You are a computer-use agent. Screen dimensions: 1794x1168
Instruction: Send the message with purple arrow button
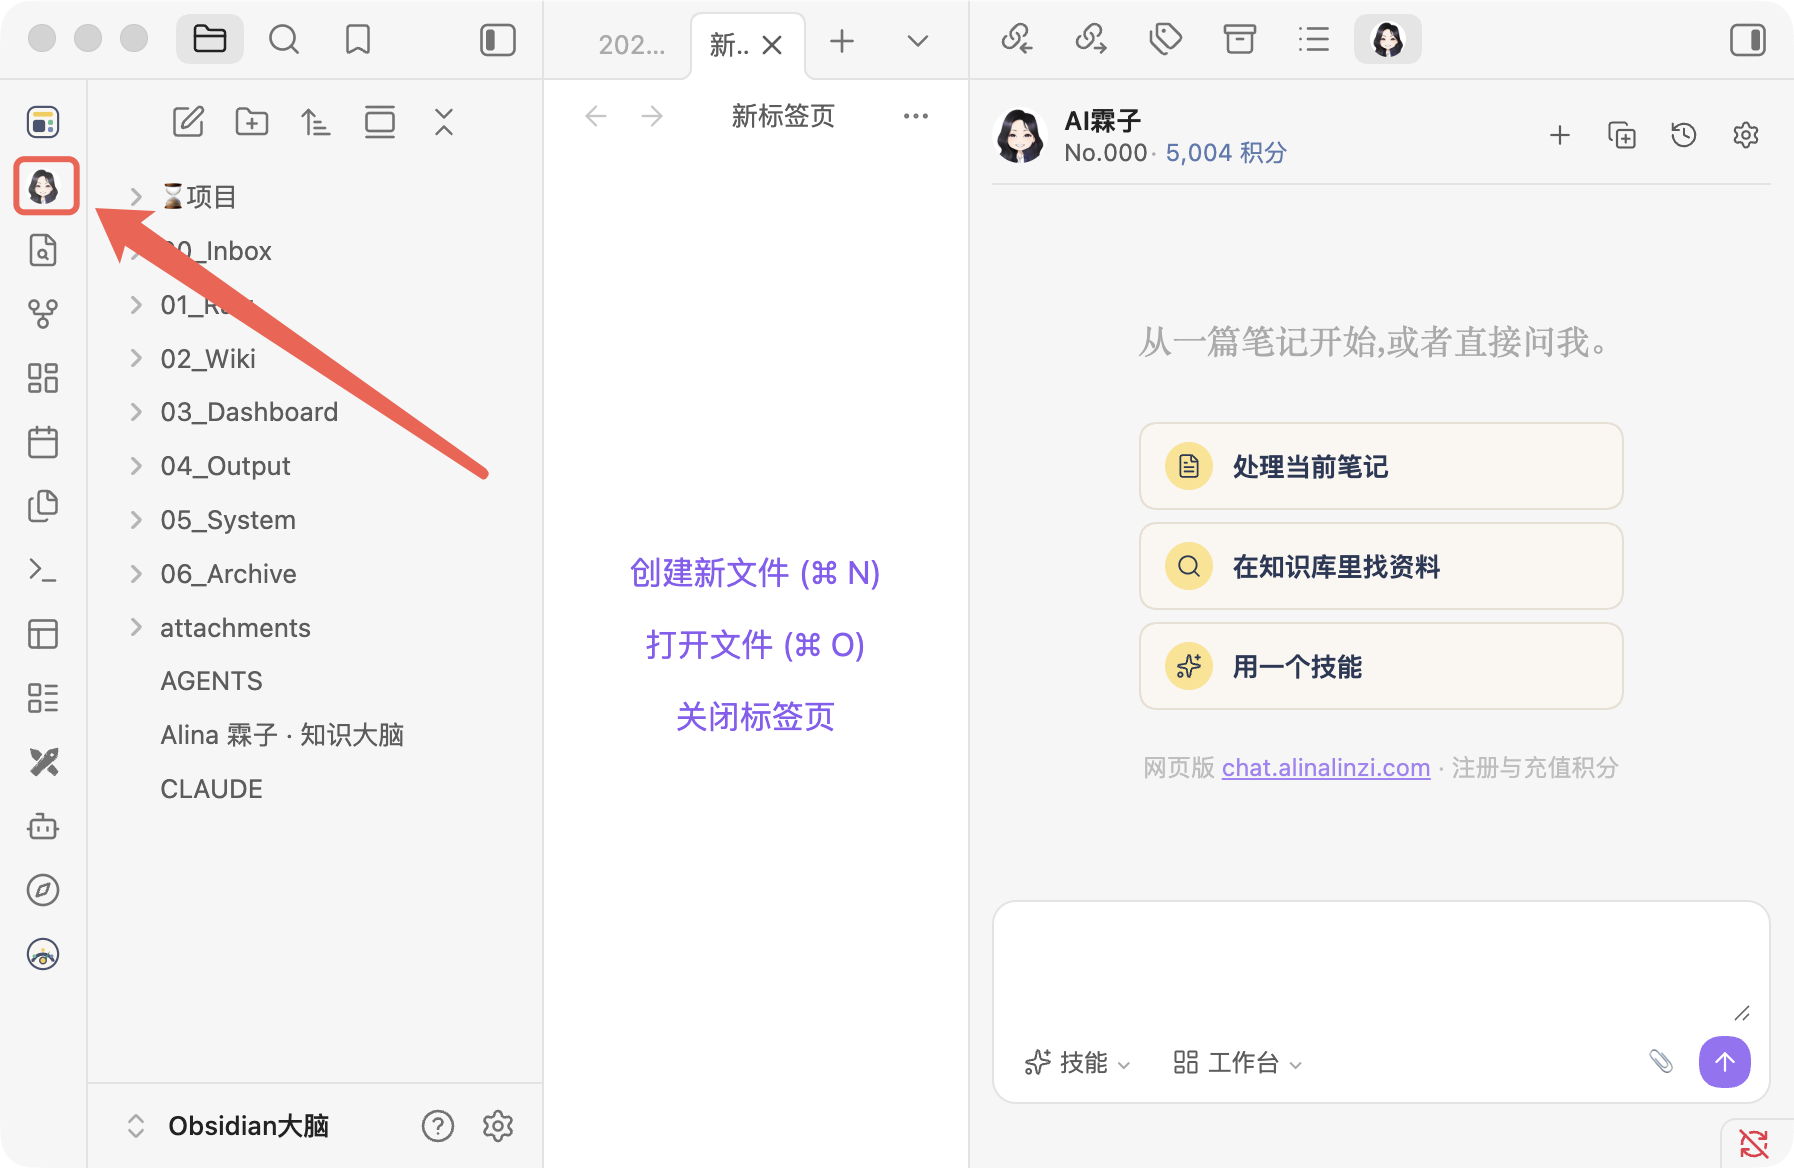point(1725,1061)
